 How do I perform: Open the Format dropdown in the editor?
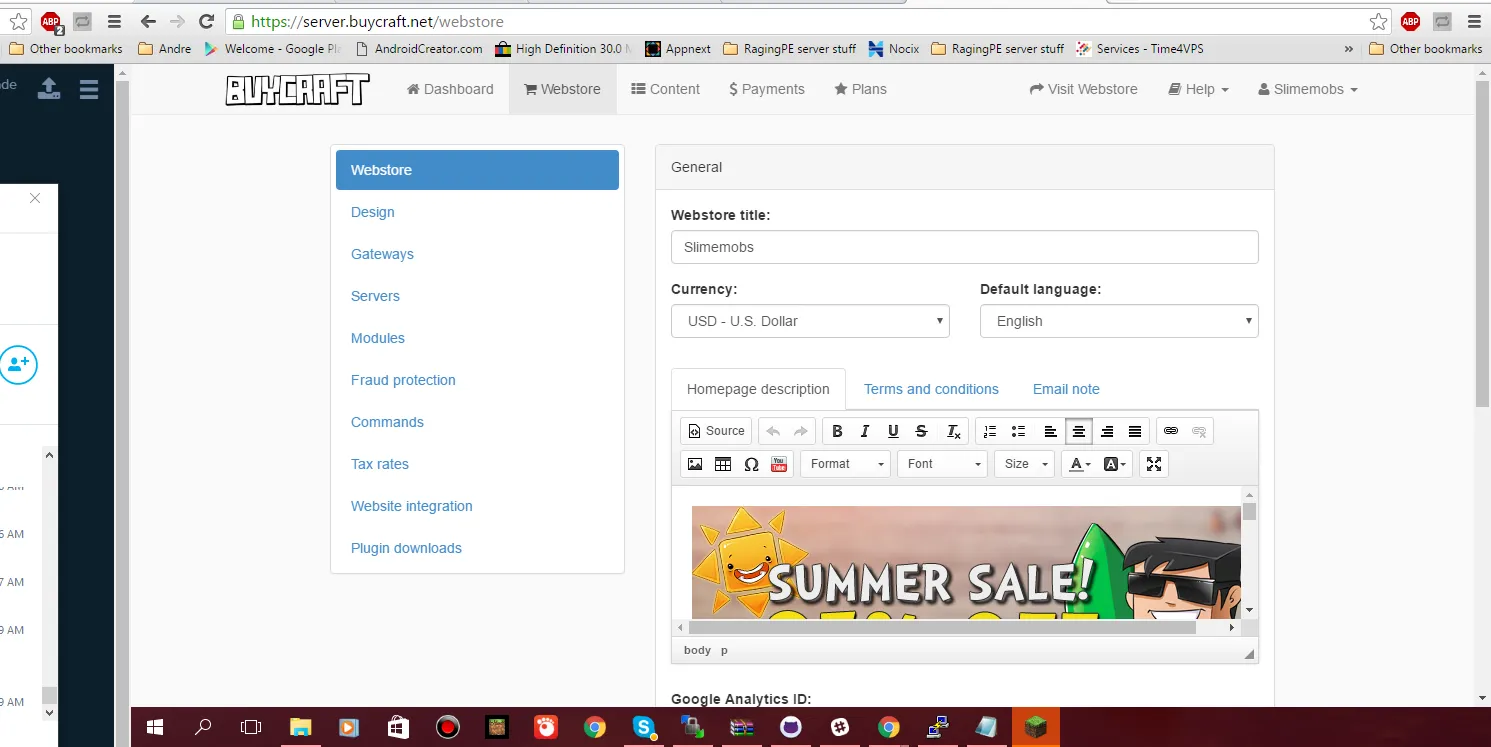coord(845,464)
